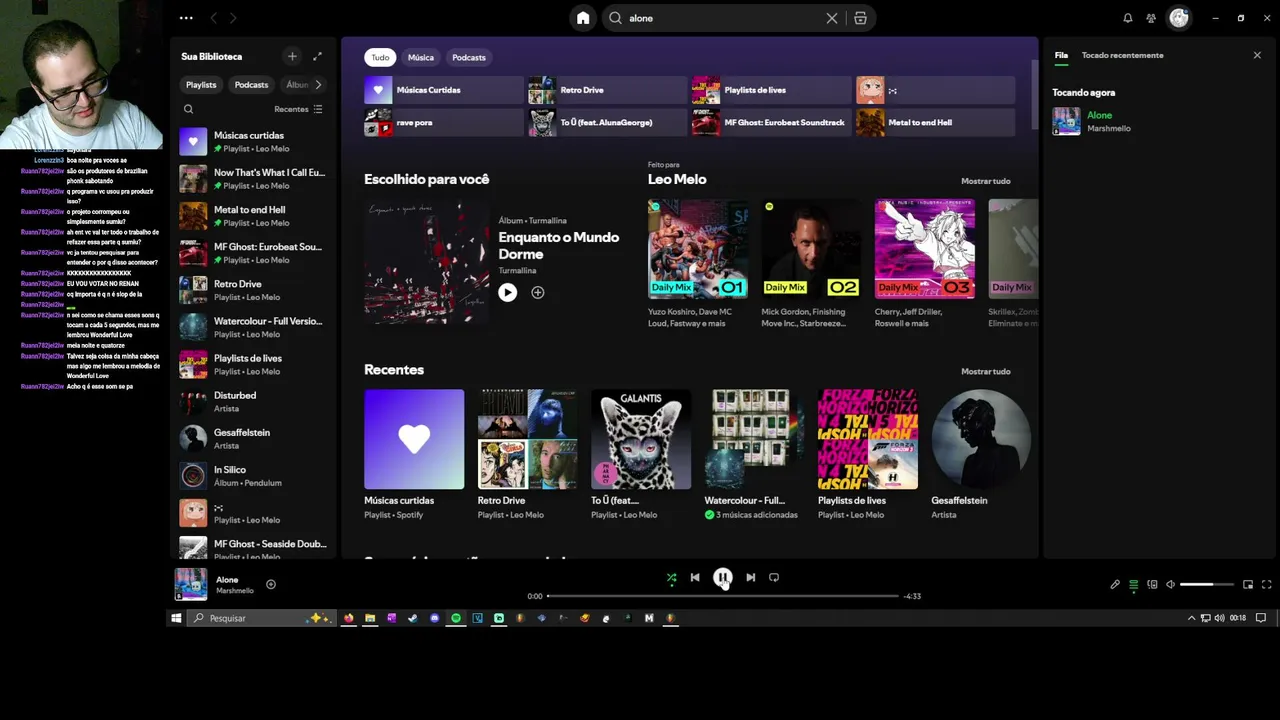Open Now That's What I Call Eu... playlist
1280x720 pixels.
point(253,179)
